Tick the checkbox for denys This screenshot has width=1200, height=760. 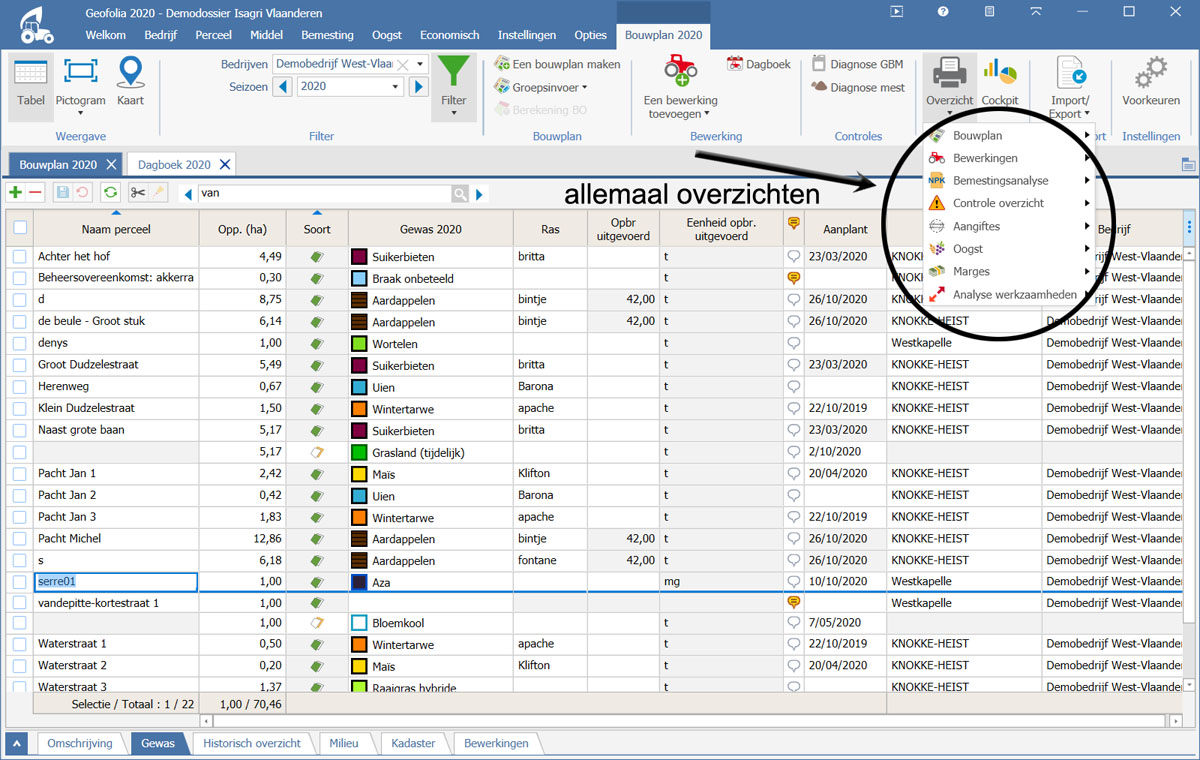pyautogui.click(x=20, y=343)
